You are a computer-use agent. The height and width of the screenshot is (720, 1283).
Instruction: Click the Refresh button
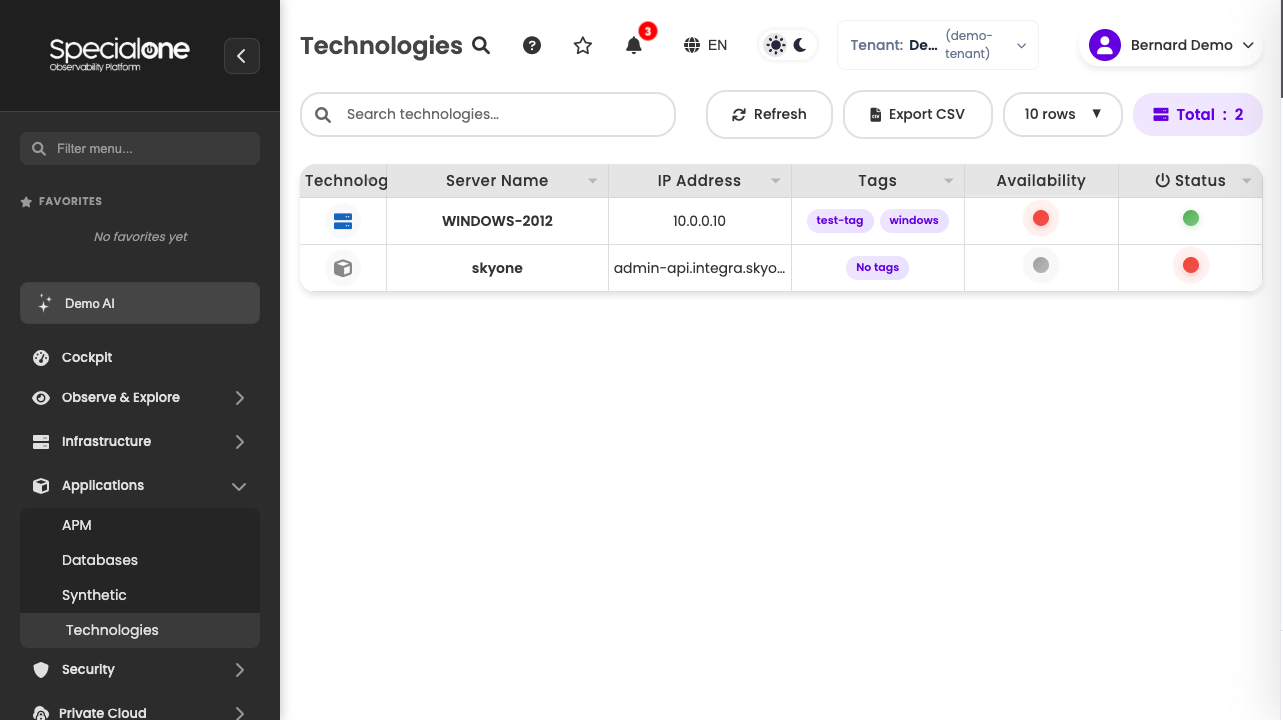pyautogui.click(x=769, y=114)
